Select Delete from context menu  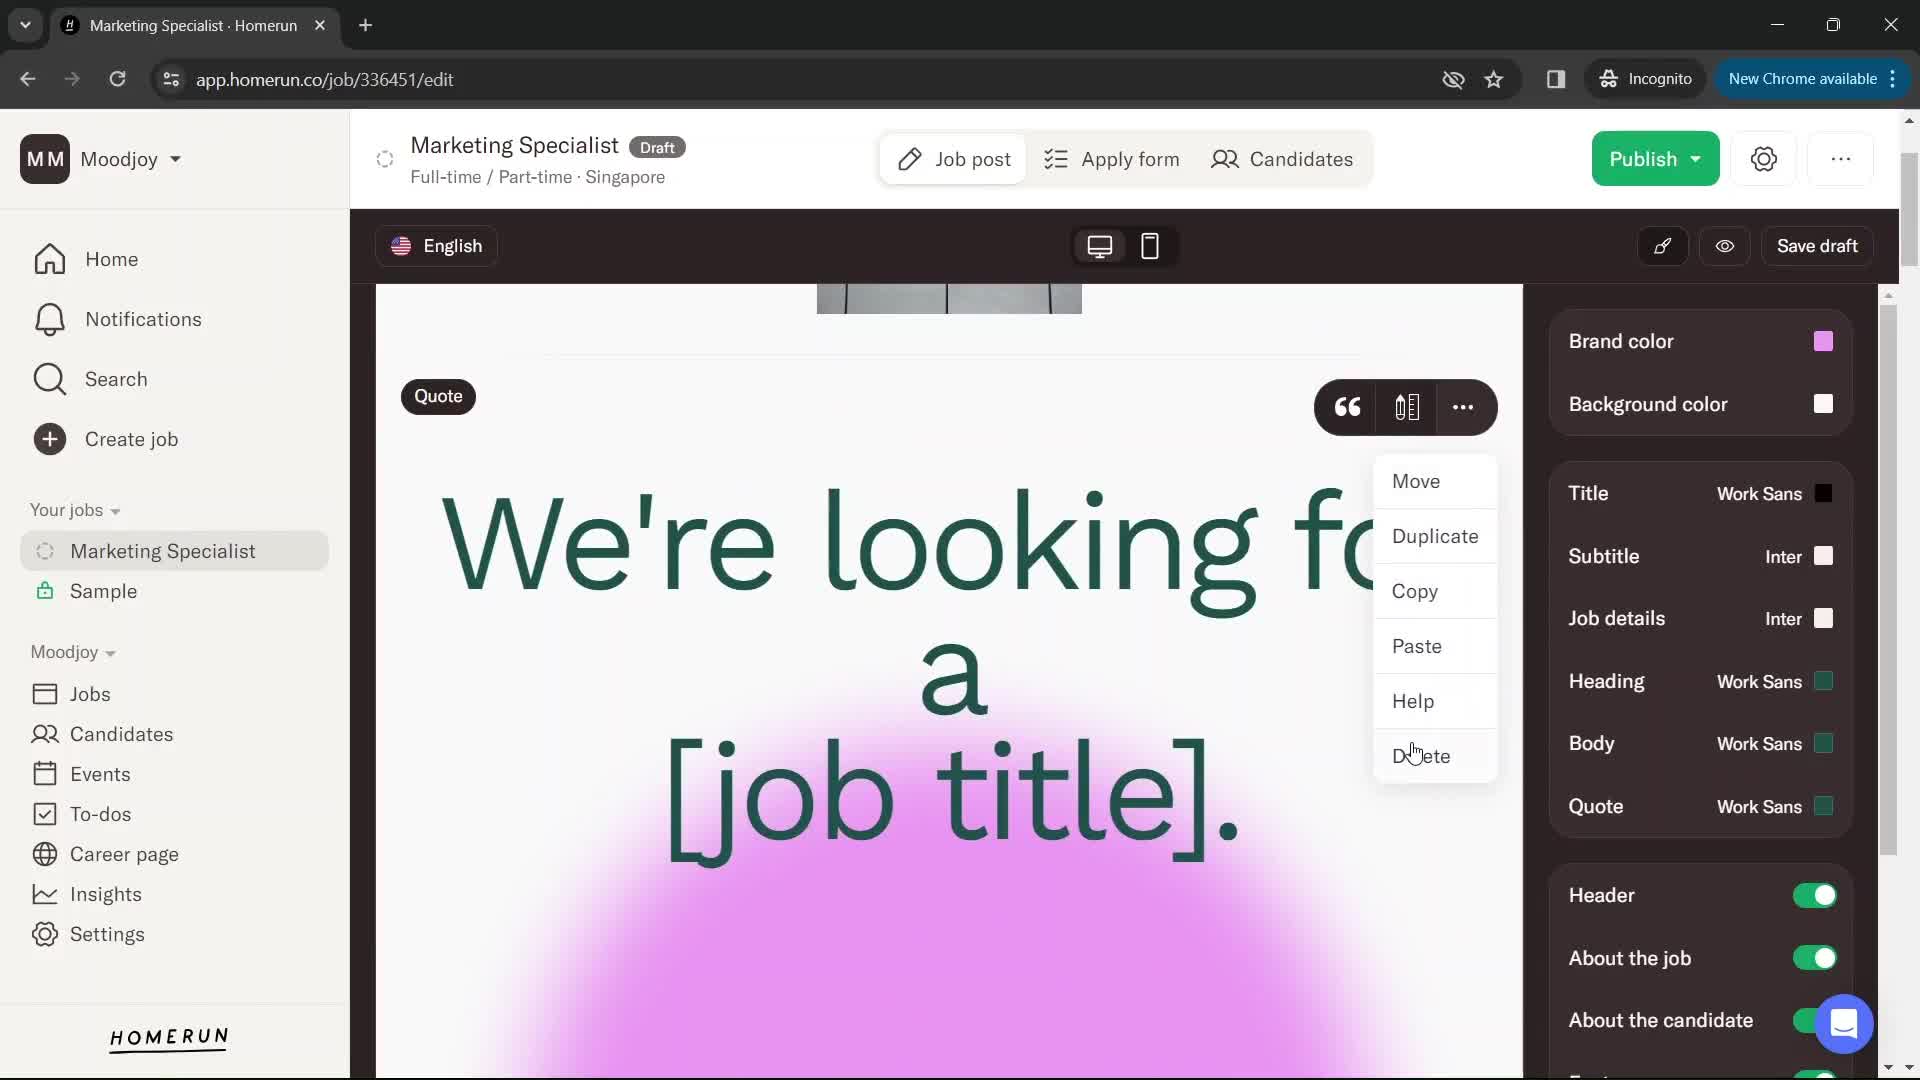pyautogui.click(x=1422, y=754)
